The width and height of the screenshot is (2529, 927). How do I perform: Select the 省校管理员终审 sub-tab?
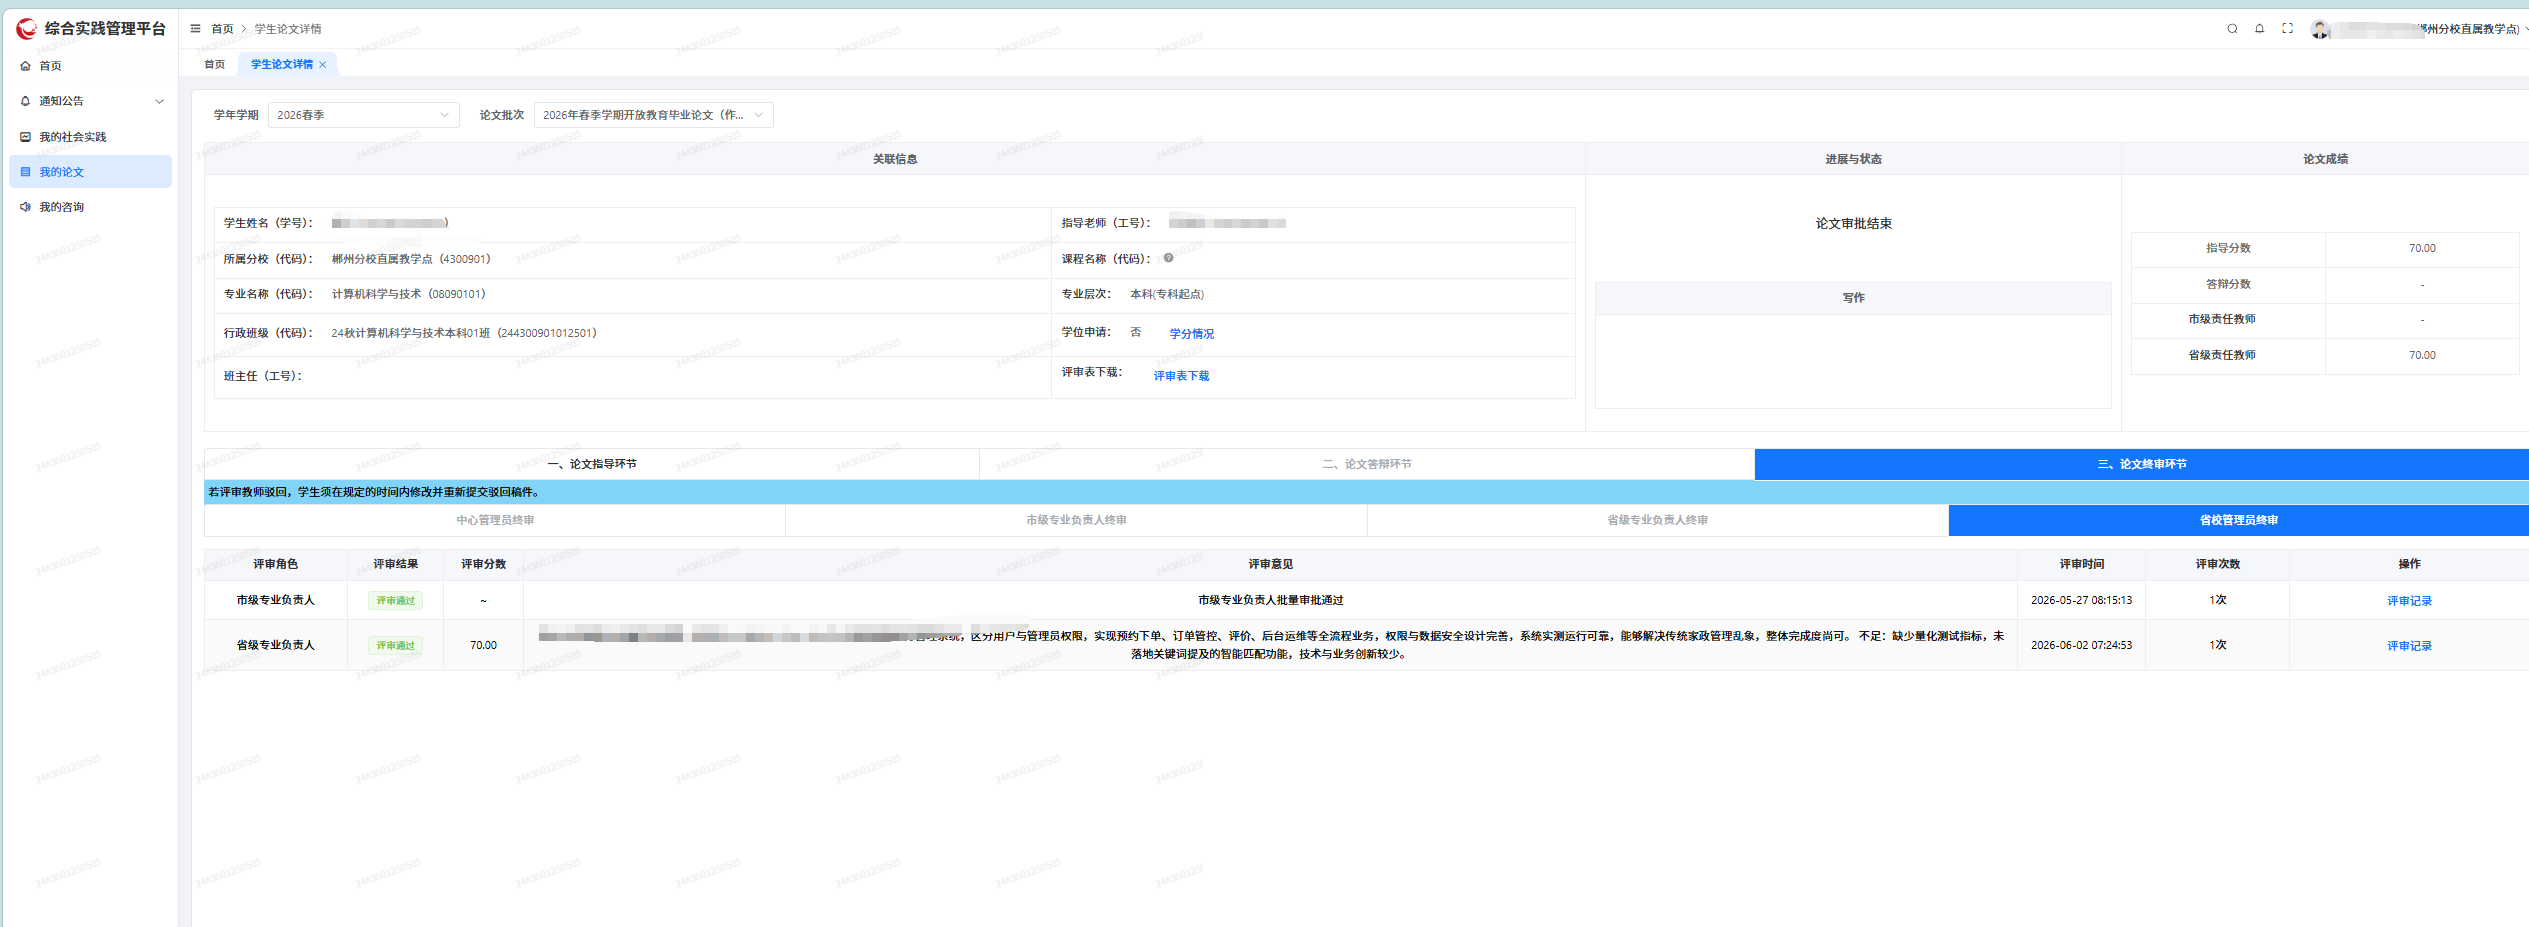[x=2239, y=520]
